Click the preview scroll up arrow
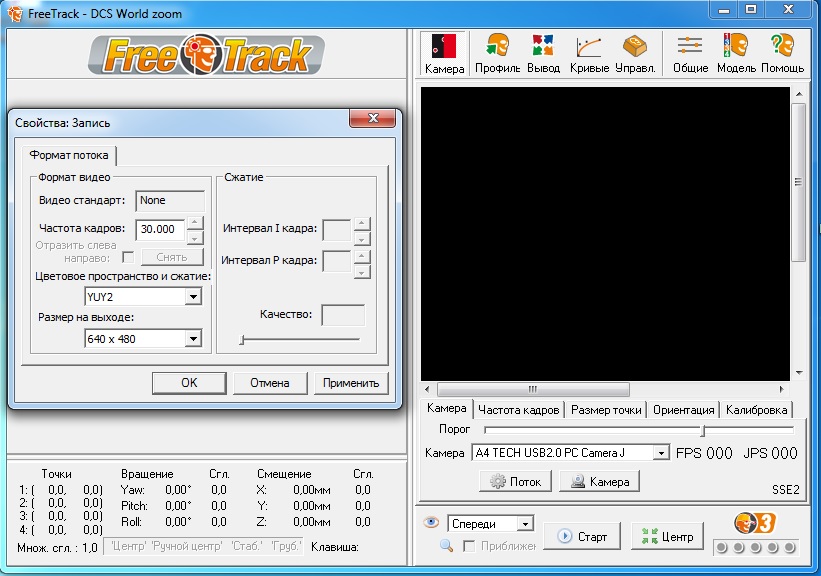Viewport: 821px width, 576px height. (799, 94)
